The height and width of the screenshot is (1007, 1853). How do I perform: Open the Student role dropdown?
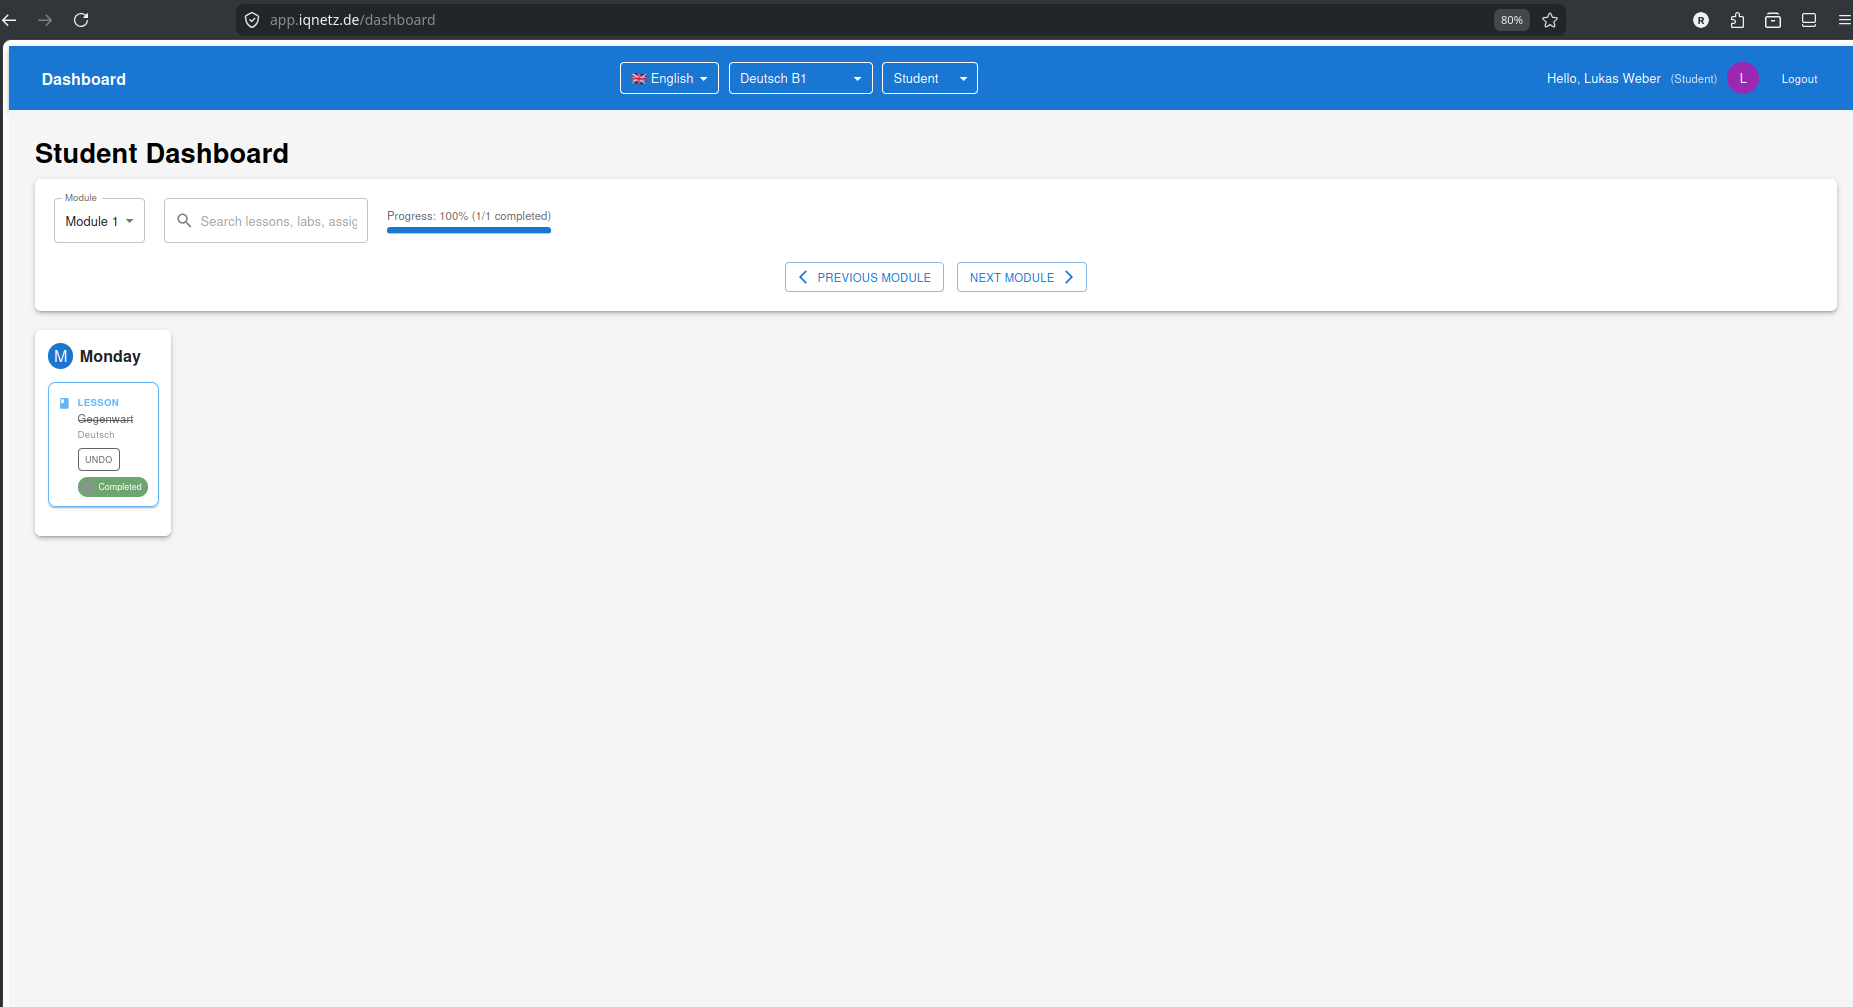point(929,78)
